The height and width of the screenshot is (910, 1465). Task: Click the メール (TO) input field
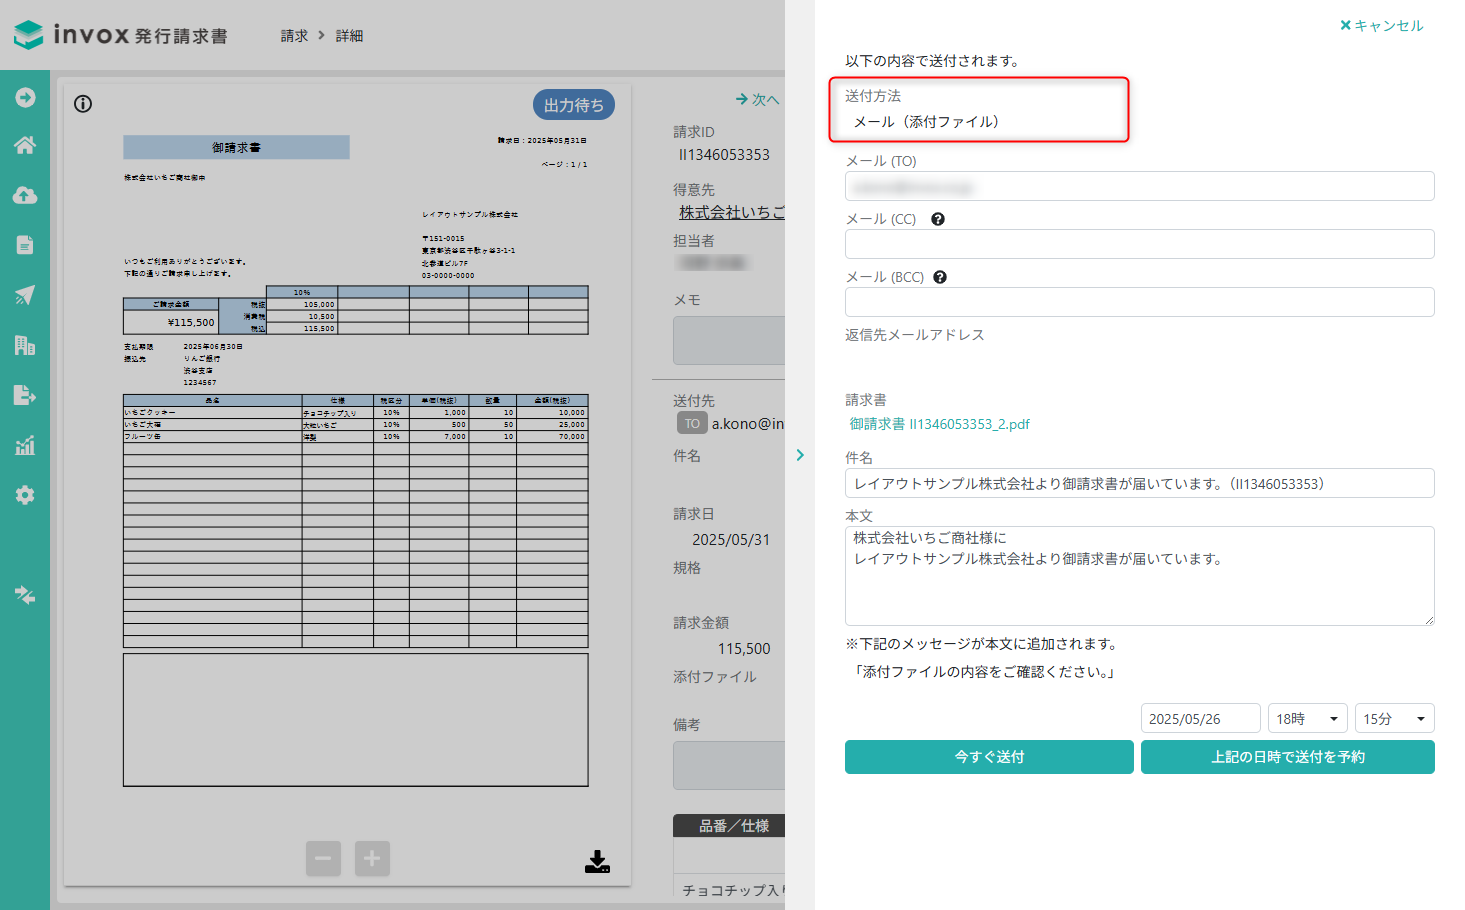[1140, 186]
